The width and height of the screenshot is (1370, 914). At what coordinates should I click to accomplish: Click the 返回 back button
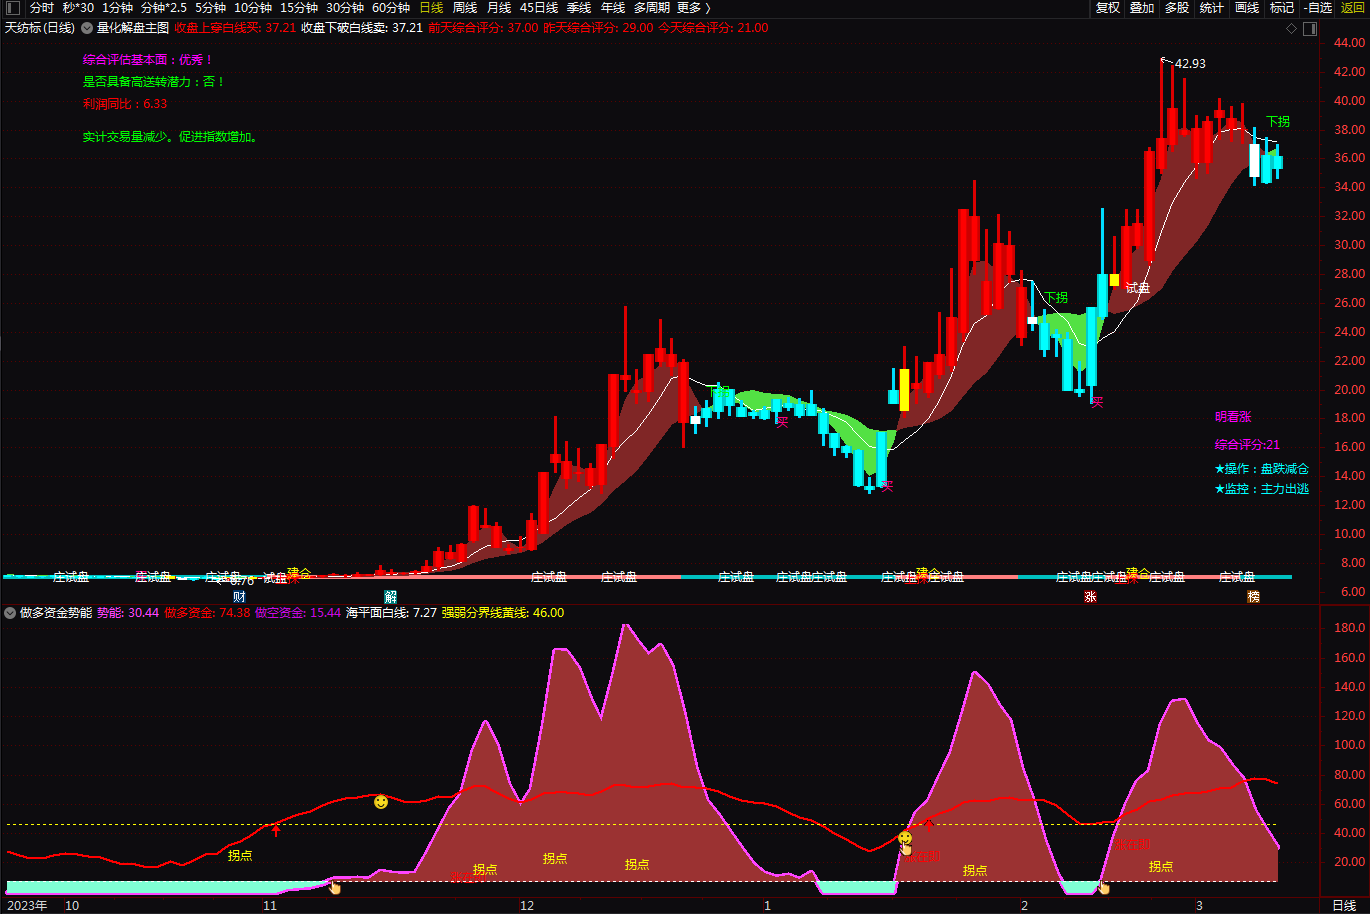pyautogui.click(x=1353, y=8)
